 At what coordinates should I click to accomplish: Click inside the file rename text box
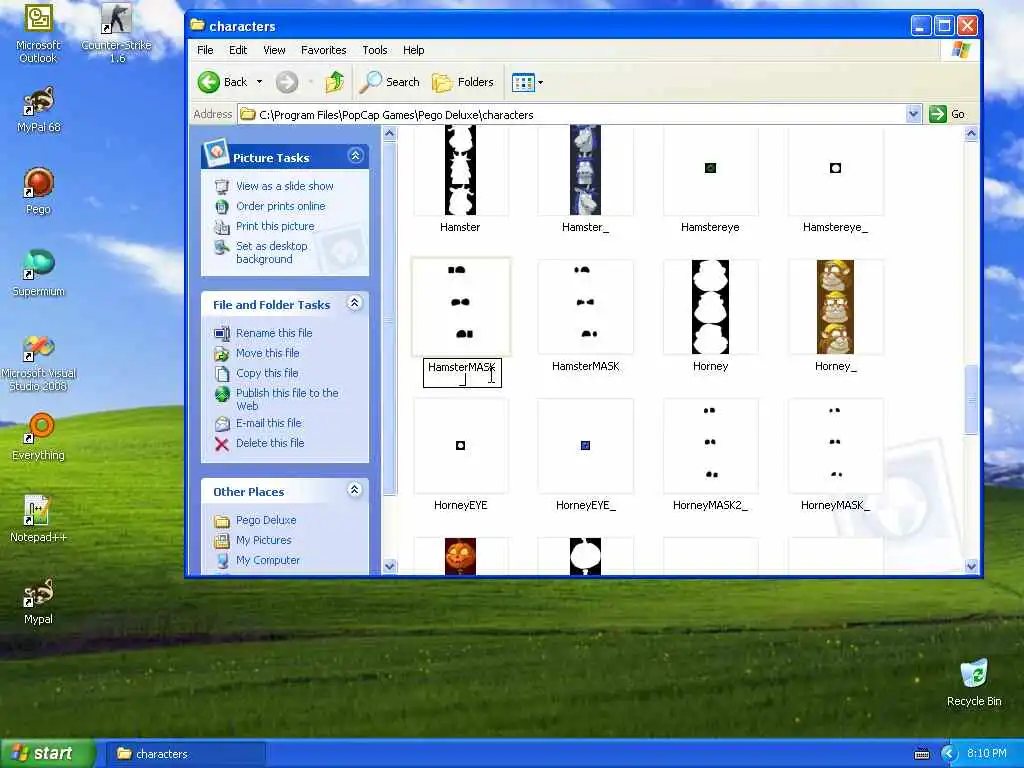click(462, 373)
